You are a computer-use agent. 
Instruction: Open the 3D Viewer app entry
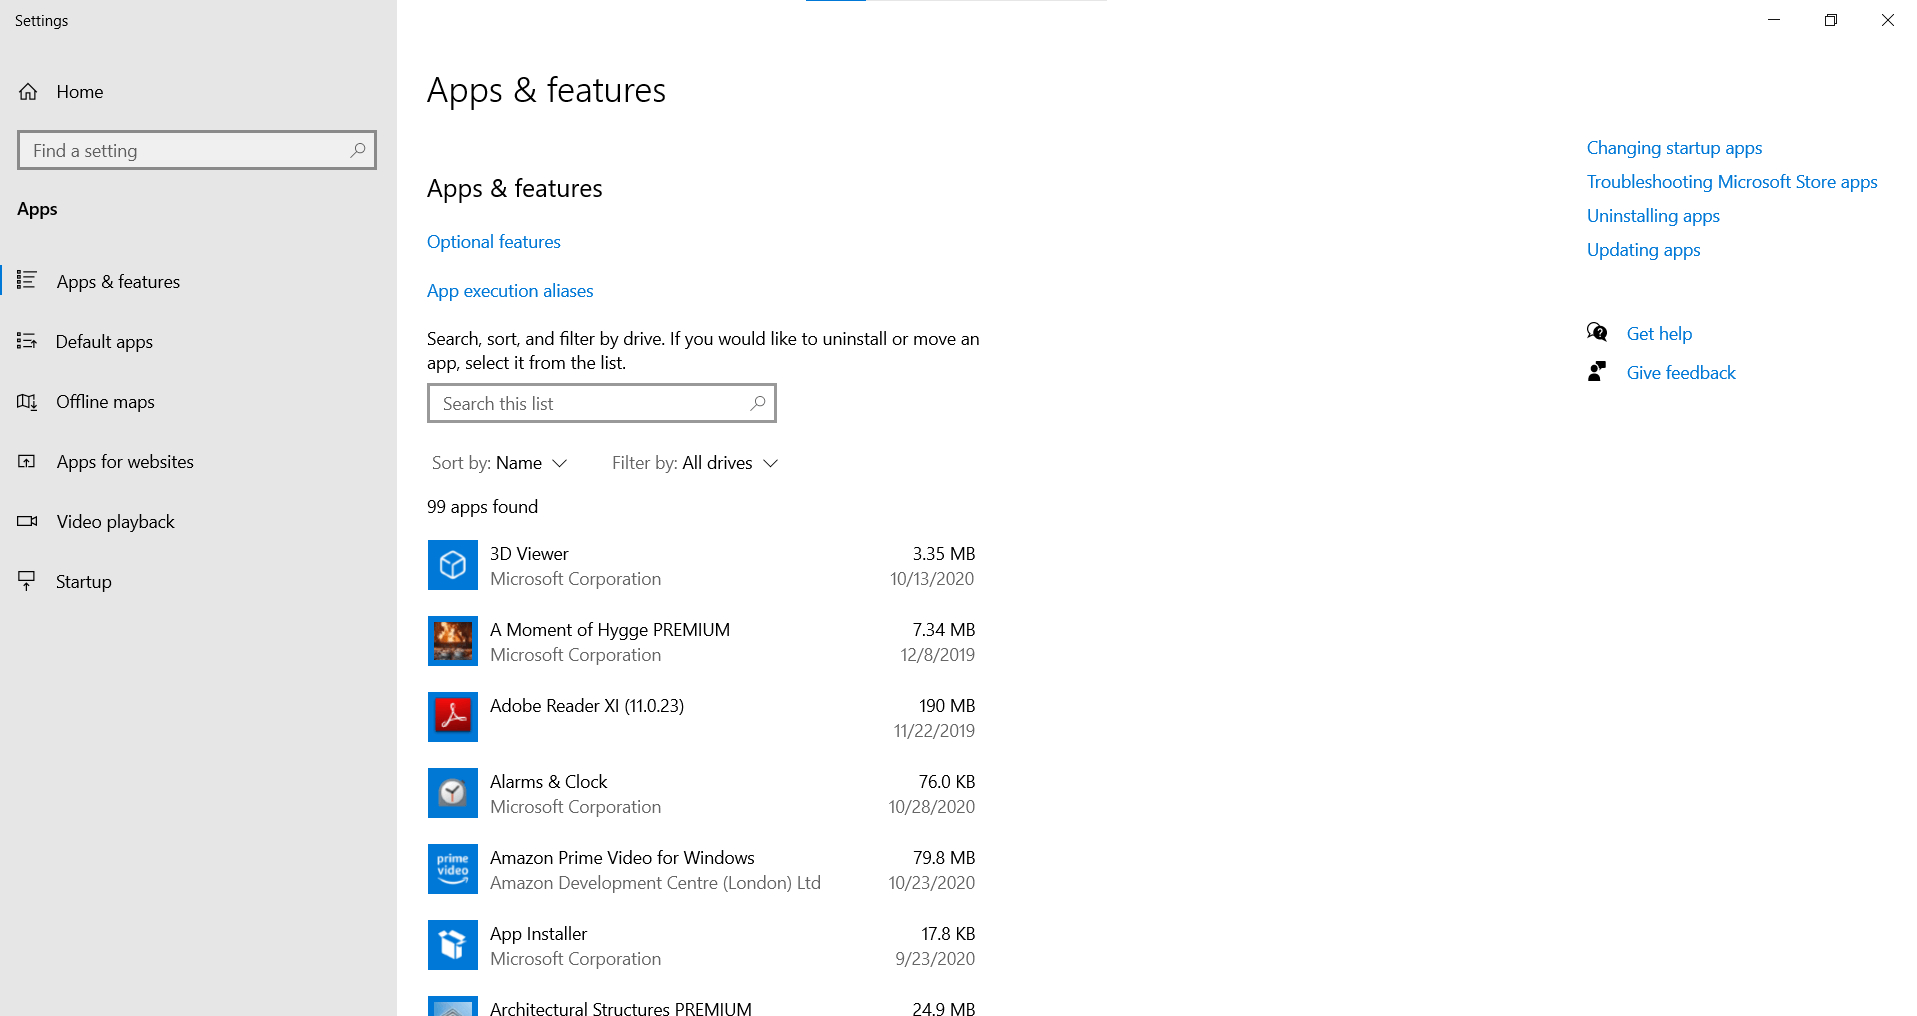click(x=528, y=553)
